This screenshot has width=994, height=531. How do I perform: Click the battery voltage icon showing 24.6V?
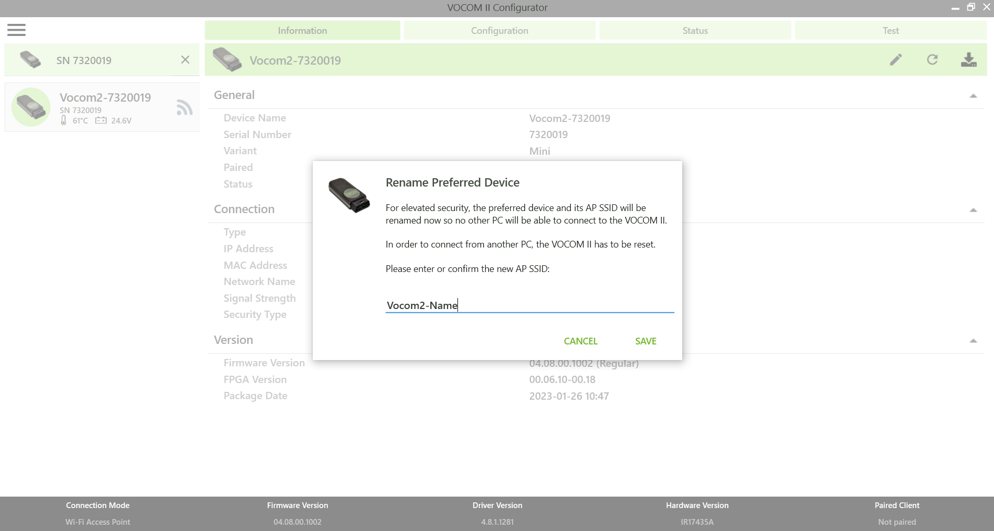pos(101,120)
